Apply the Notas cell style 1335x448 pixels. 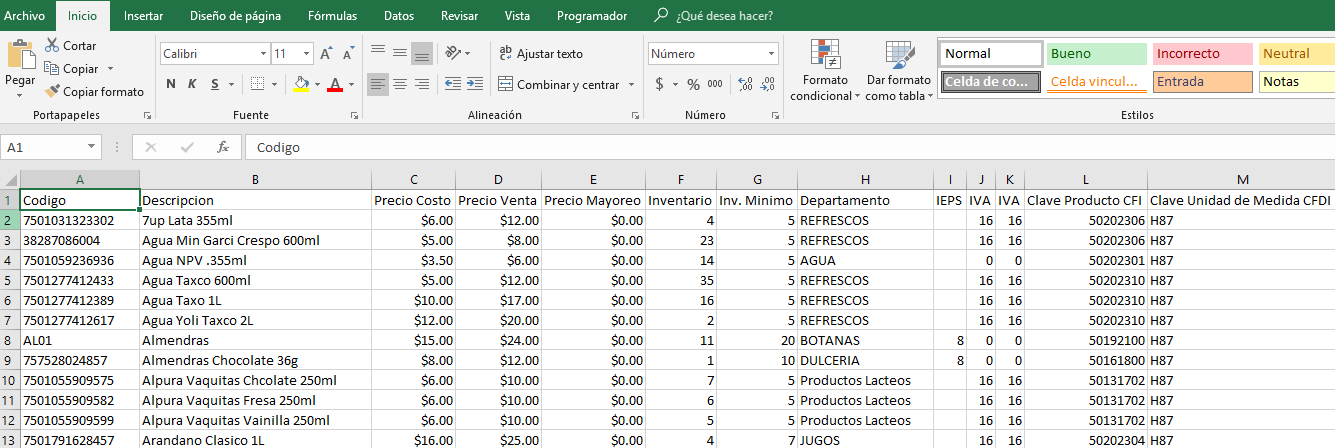[1296, 82]
